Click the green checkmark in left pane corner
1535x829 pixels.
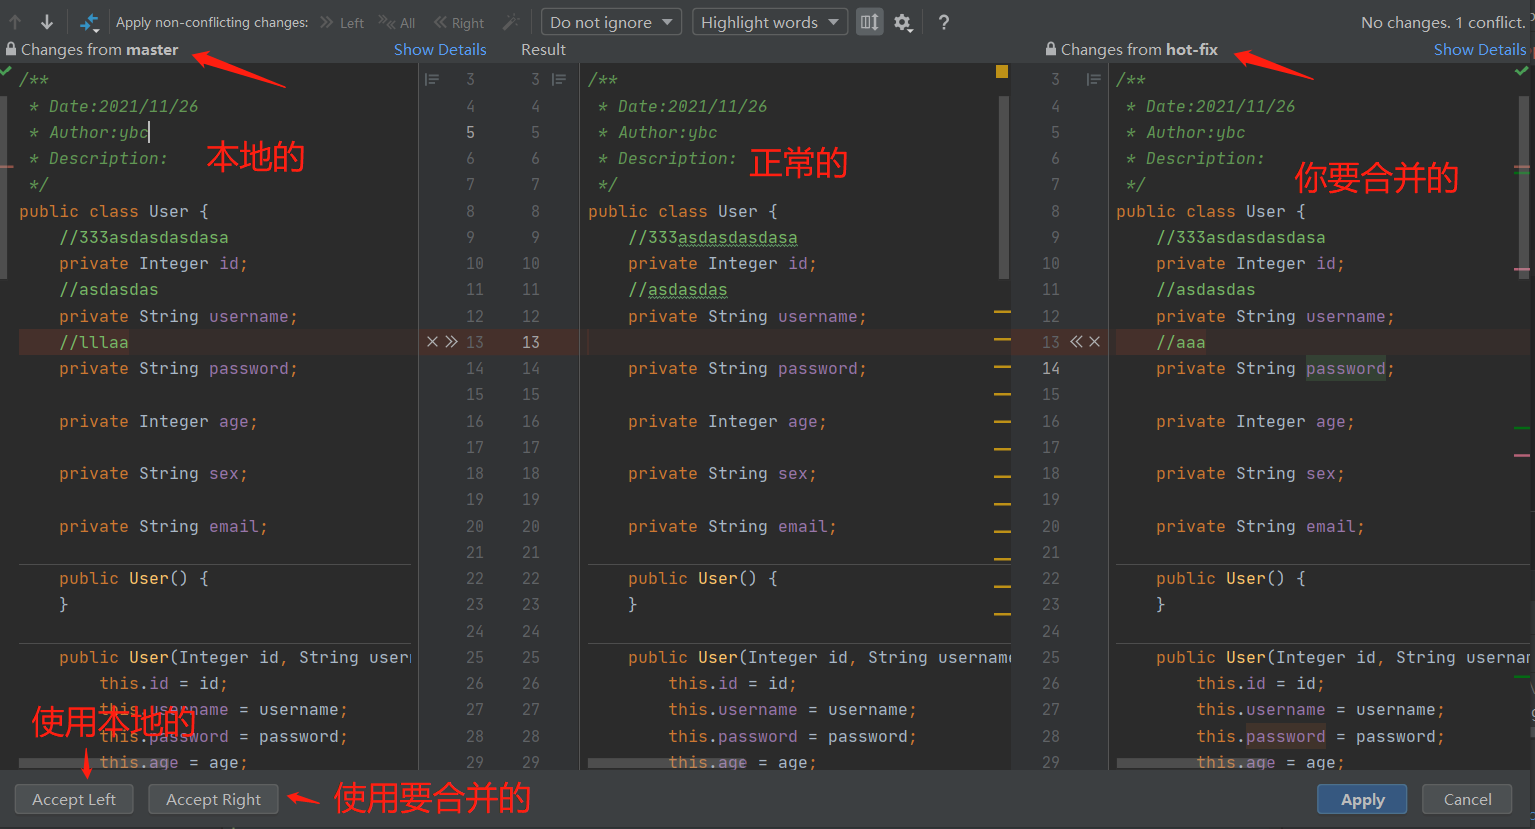click(6, 71)
